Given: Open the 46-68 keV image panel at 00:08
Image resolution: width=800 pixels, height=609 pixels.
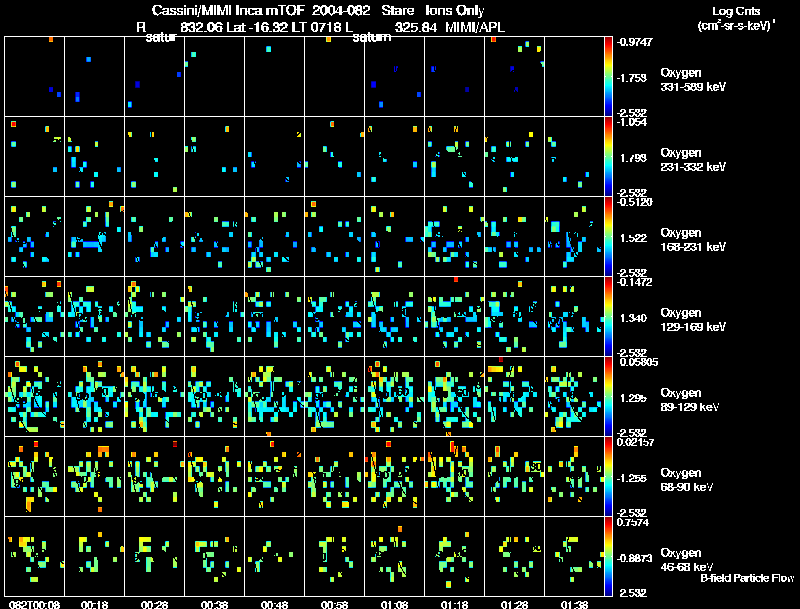Looking at the screenshot, I should 34,556.
